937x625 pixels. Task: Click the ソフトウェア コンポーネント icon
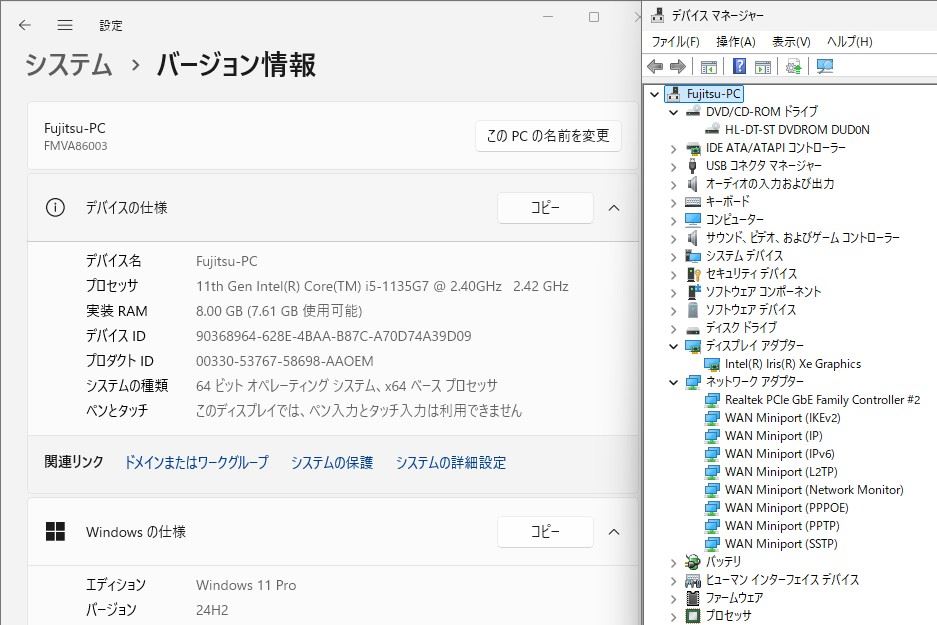click(x=693, y=292)
